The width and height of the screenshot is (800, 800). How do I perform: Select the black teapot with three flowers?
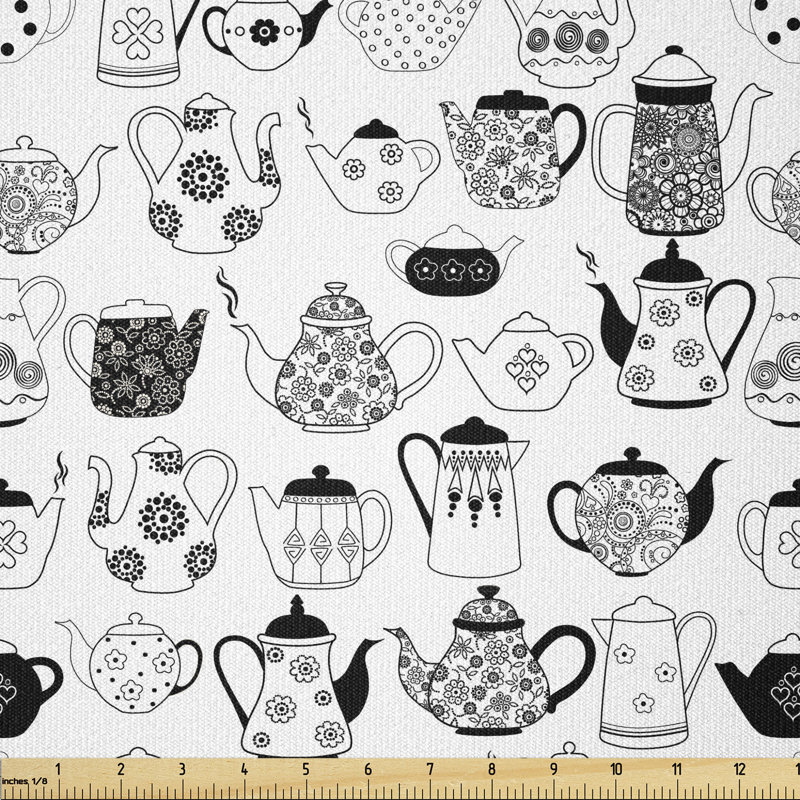tap(454, 261)
